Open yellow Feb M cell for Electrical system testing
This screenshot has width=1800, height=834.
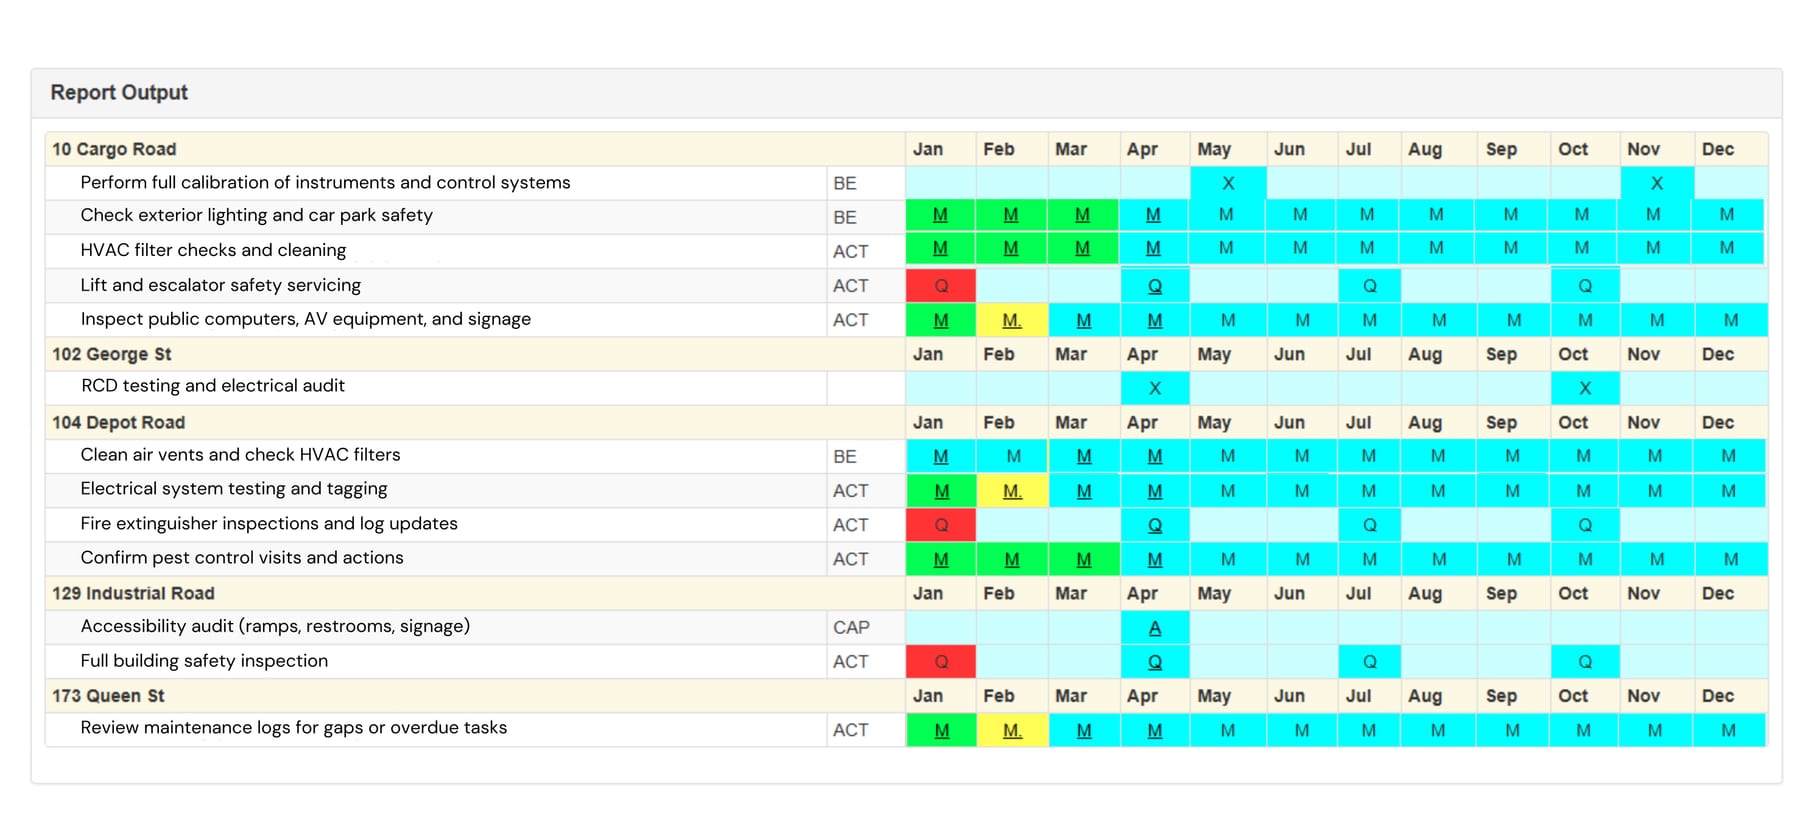pos(1012,491)
